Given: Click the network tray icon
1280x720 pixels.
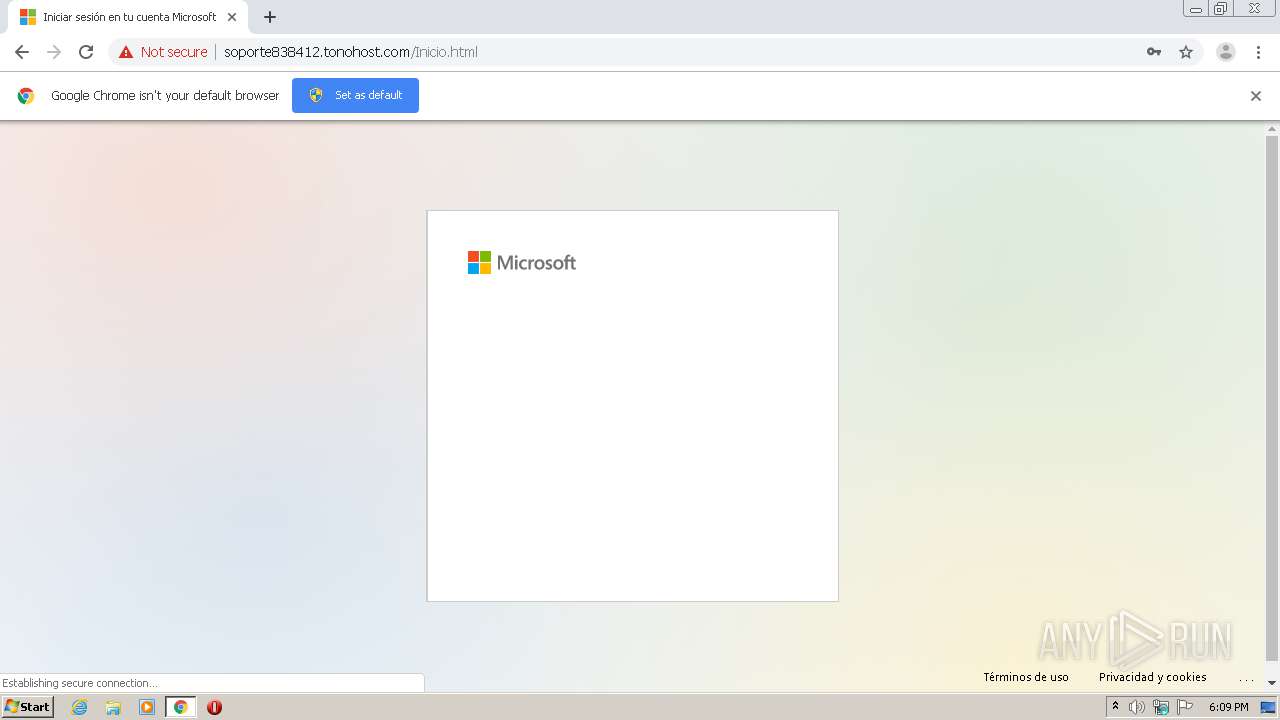Looking at the screenshot, I should click(1161, 707).
